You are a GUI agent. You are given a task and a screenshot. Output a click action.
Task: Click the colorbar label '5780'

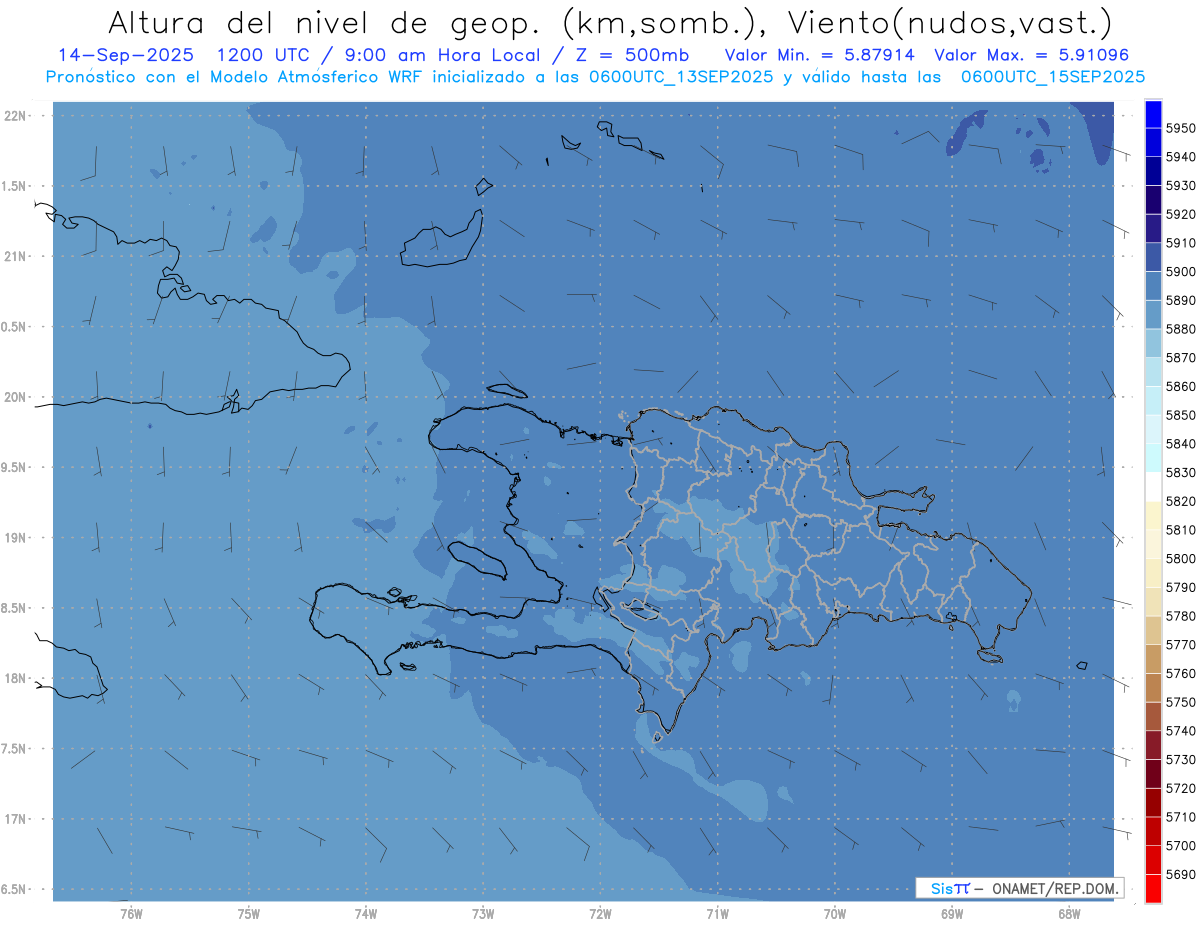(1181, 616)
